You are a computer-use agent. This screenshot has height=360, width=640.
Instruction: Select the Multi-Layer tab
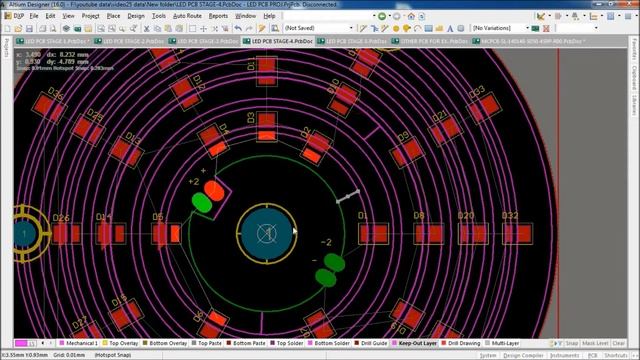(502, 343)
